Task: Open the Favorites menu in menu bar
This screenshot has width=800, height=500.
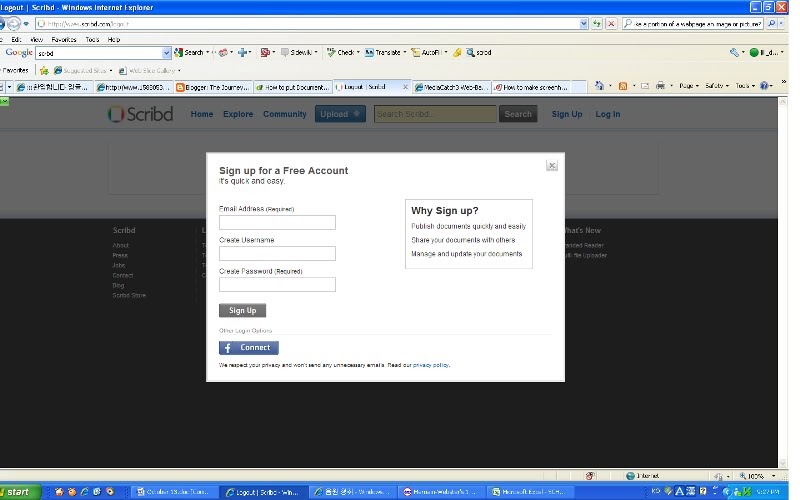Action: [x=64, y=39]
